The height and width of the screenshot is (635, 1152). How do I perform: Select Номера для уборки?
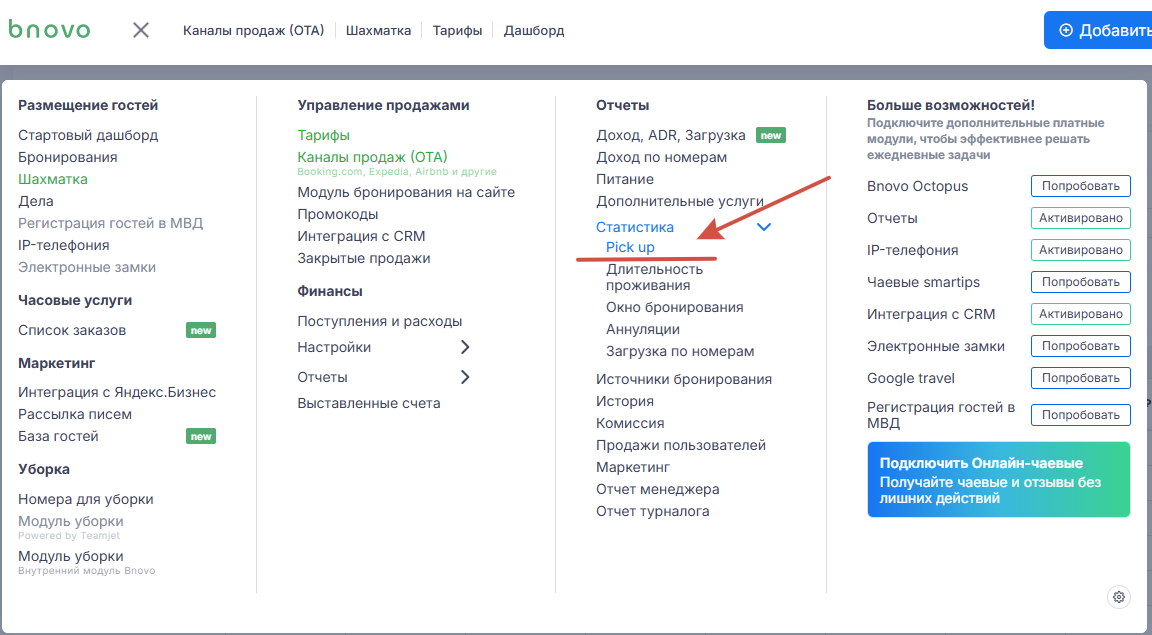click(86, 499)
